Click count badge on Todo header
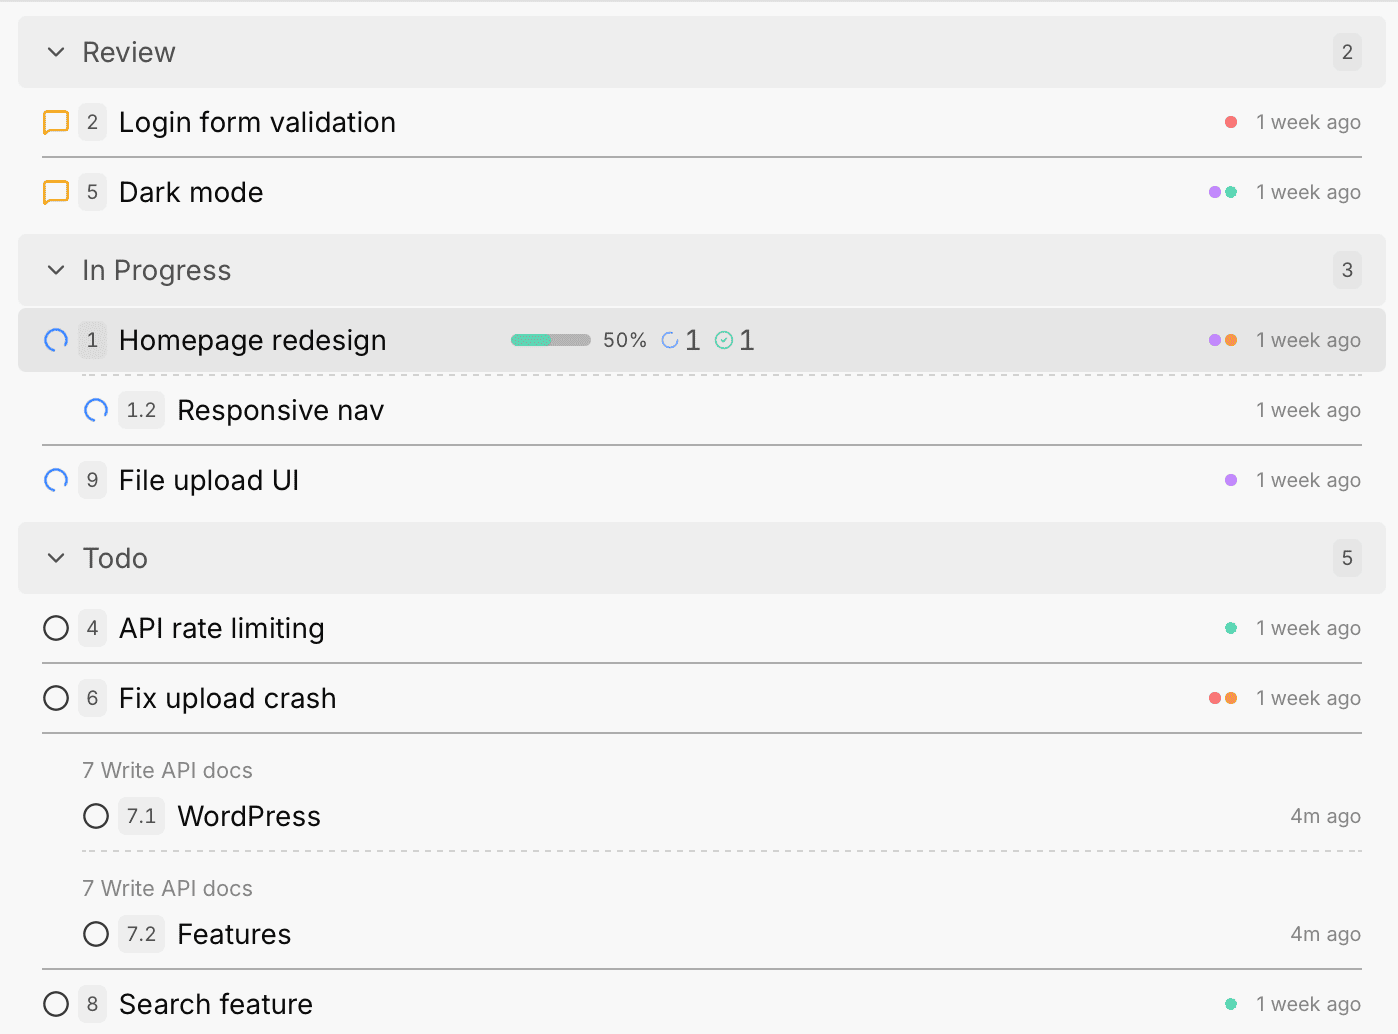Screen dimensions: 1398x1034 (1347, 558)
